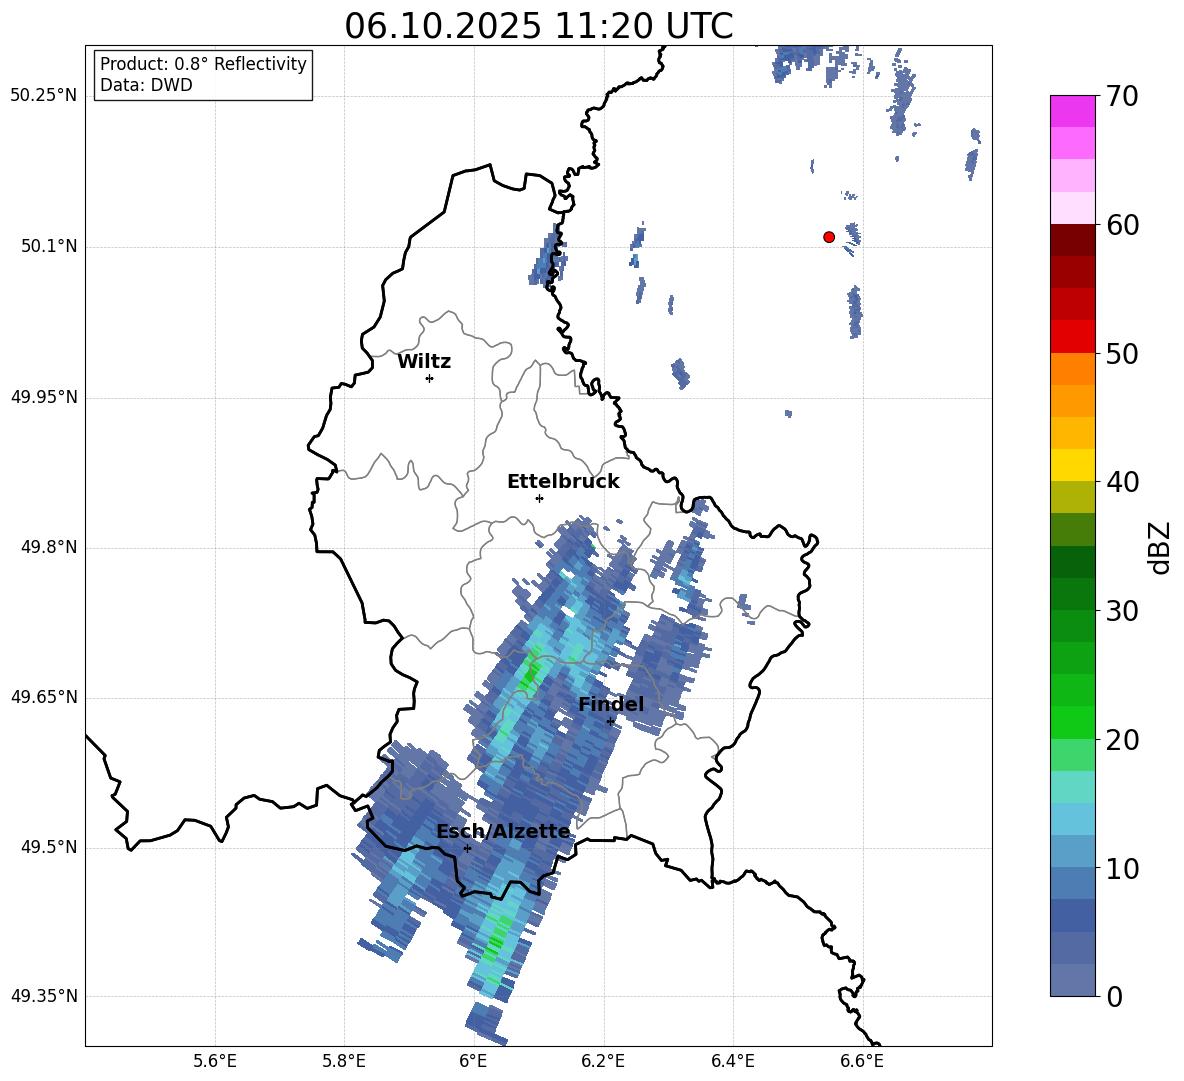Click the red radar site marker dot
Screen dimensions: 1184x1081
[829, 237]
